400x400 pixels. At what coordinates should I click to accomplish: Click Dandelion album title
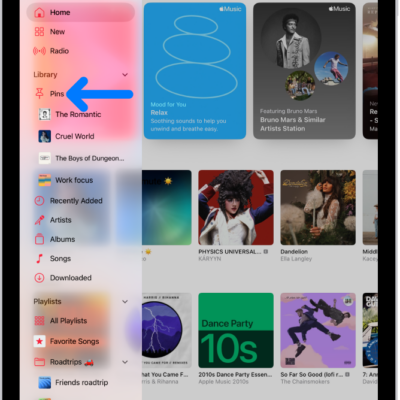(294, 252)
